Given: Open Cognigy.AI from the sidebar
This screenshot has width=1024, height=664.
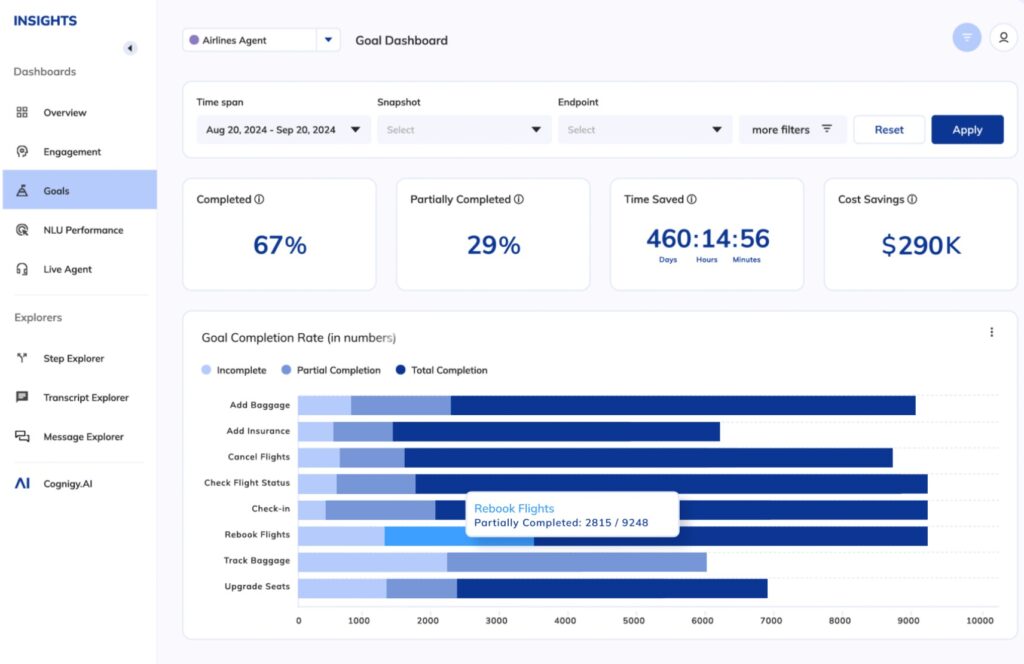Looking at the screenshot, I should [67, 484].
